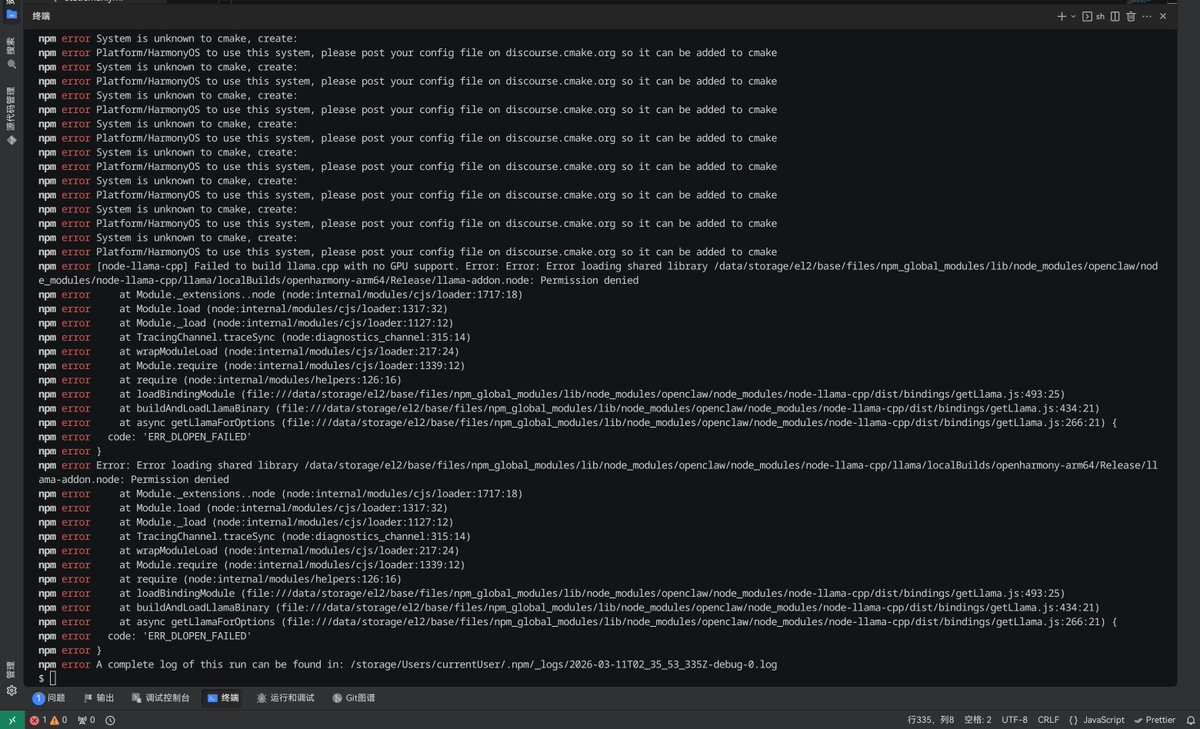Open the settings gear in sidebar

(11, 690)
